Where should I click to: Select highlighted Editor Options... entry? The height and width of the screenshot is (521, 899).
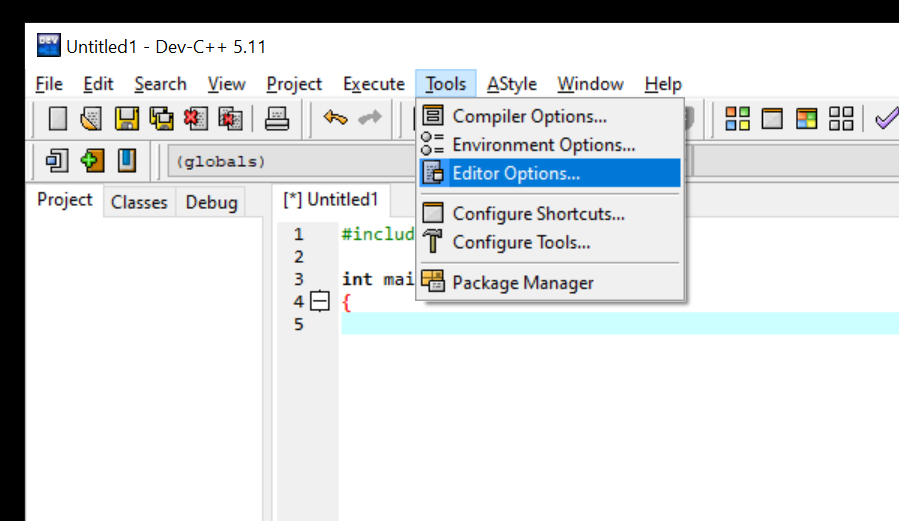coord(550,173)
